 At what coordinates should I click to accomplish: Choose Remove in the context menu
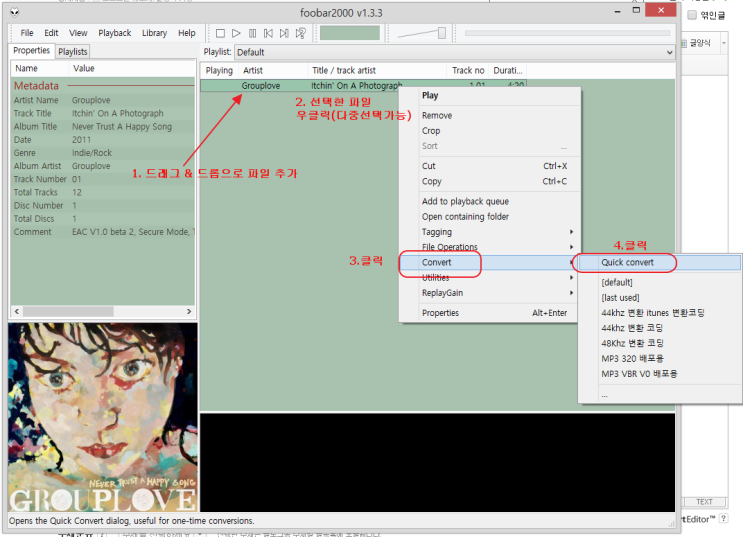(x=490, y=115)
